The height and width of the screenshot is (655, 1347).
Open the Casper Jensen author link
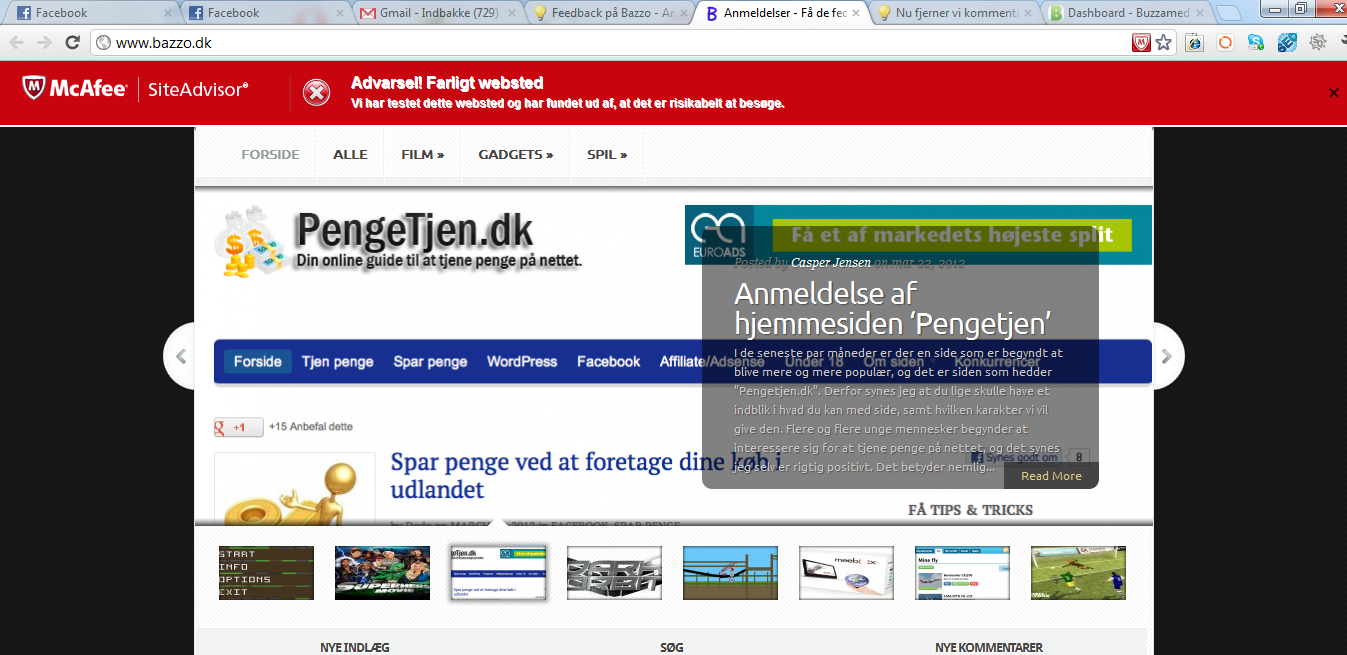coord(831,263)
